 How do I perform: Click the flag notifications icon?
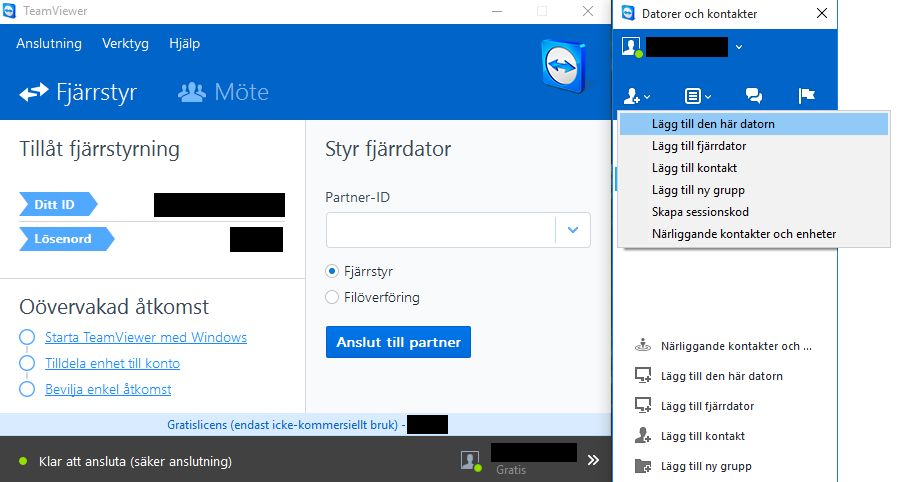807,96
